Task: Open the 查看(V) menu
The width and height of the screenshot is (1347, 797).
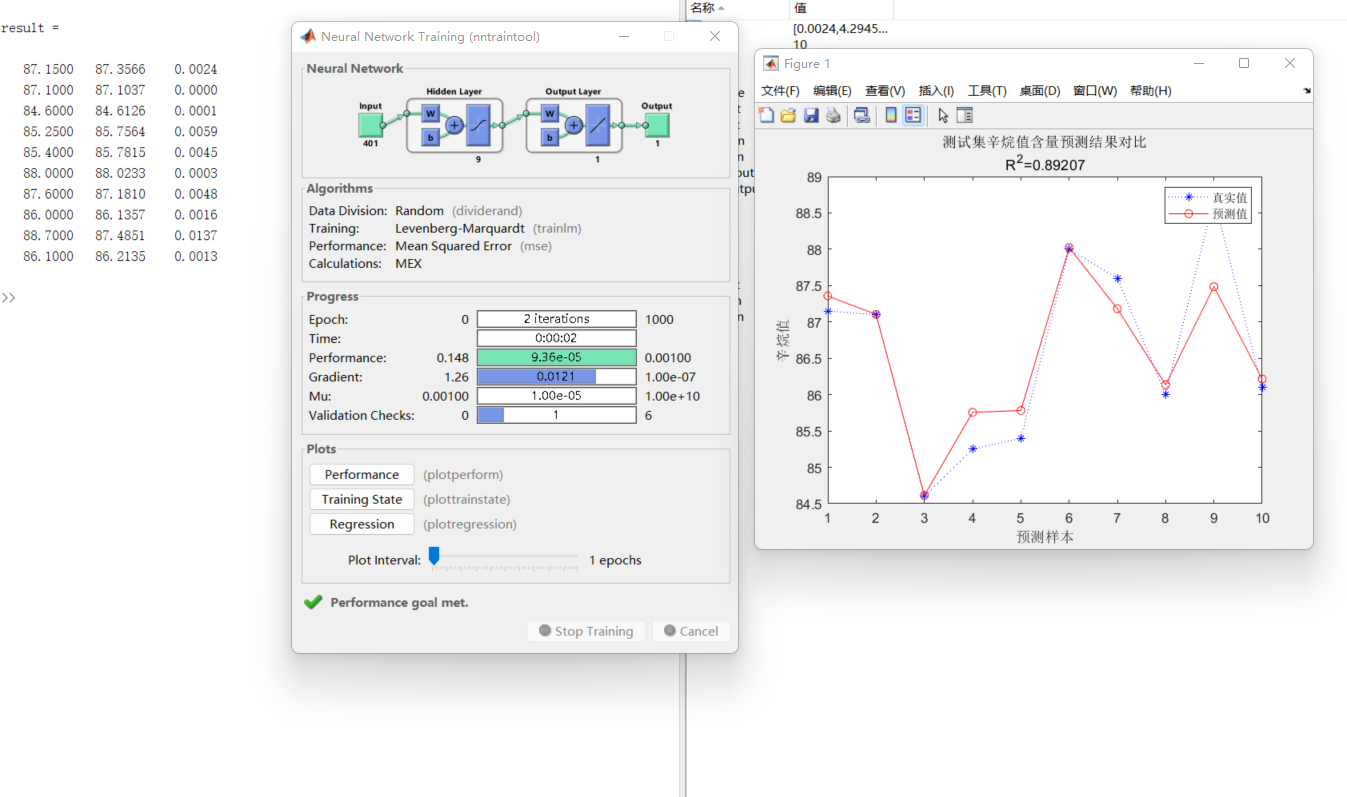Action: [x=885, y=91]
